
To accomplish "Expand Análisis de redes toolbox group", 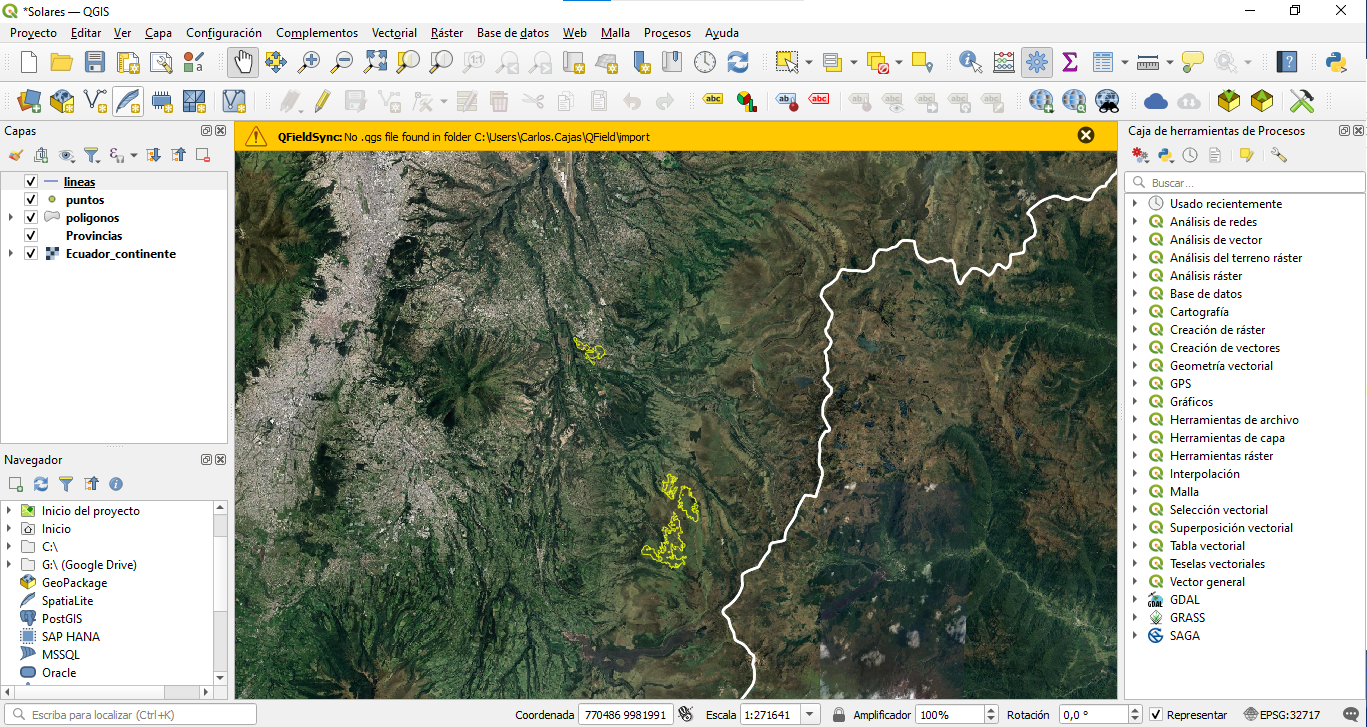I will click(1135, 222).
